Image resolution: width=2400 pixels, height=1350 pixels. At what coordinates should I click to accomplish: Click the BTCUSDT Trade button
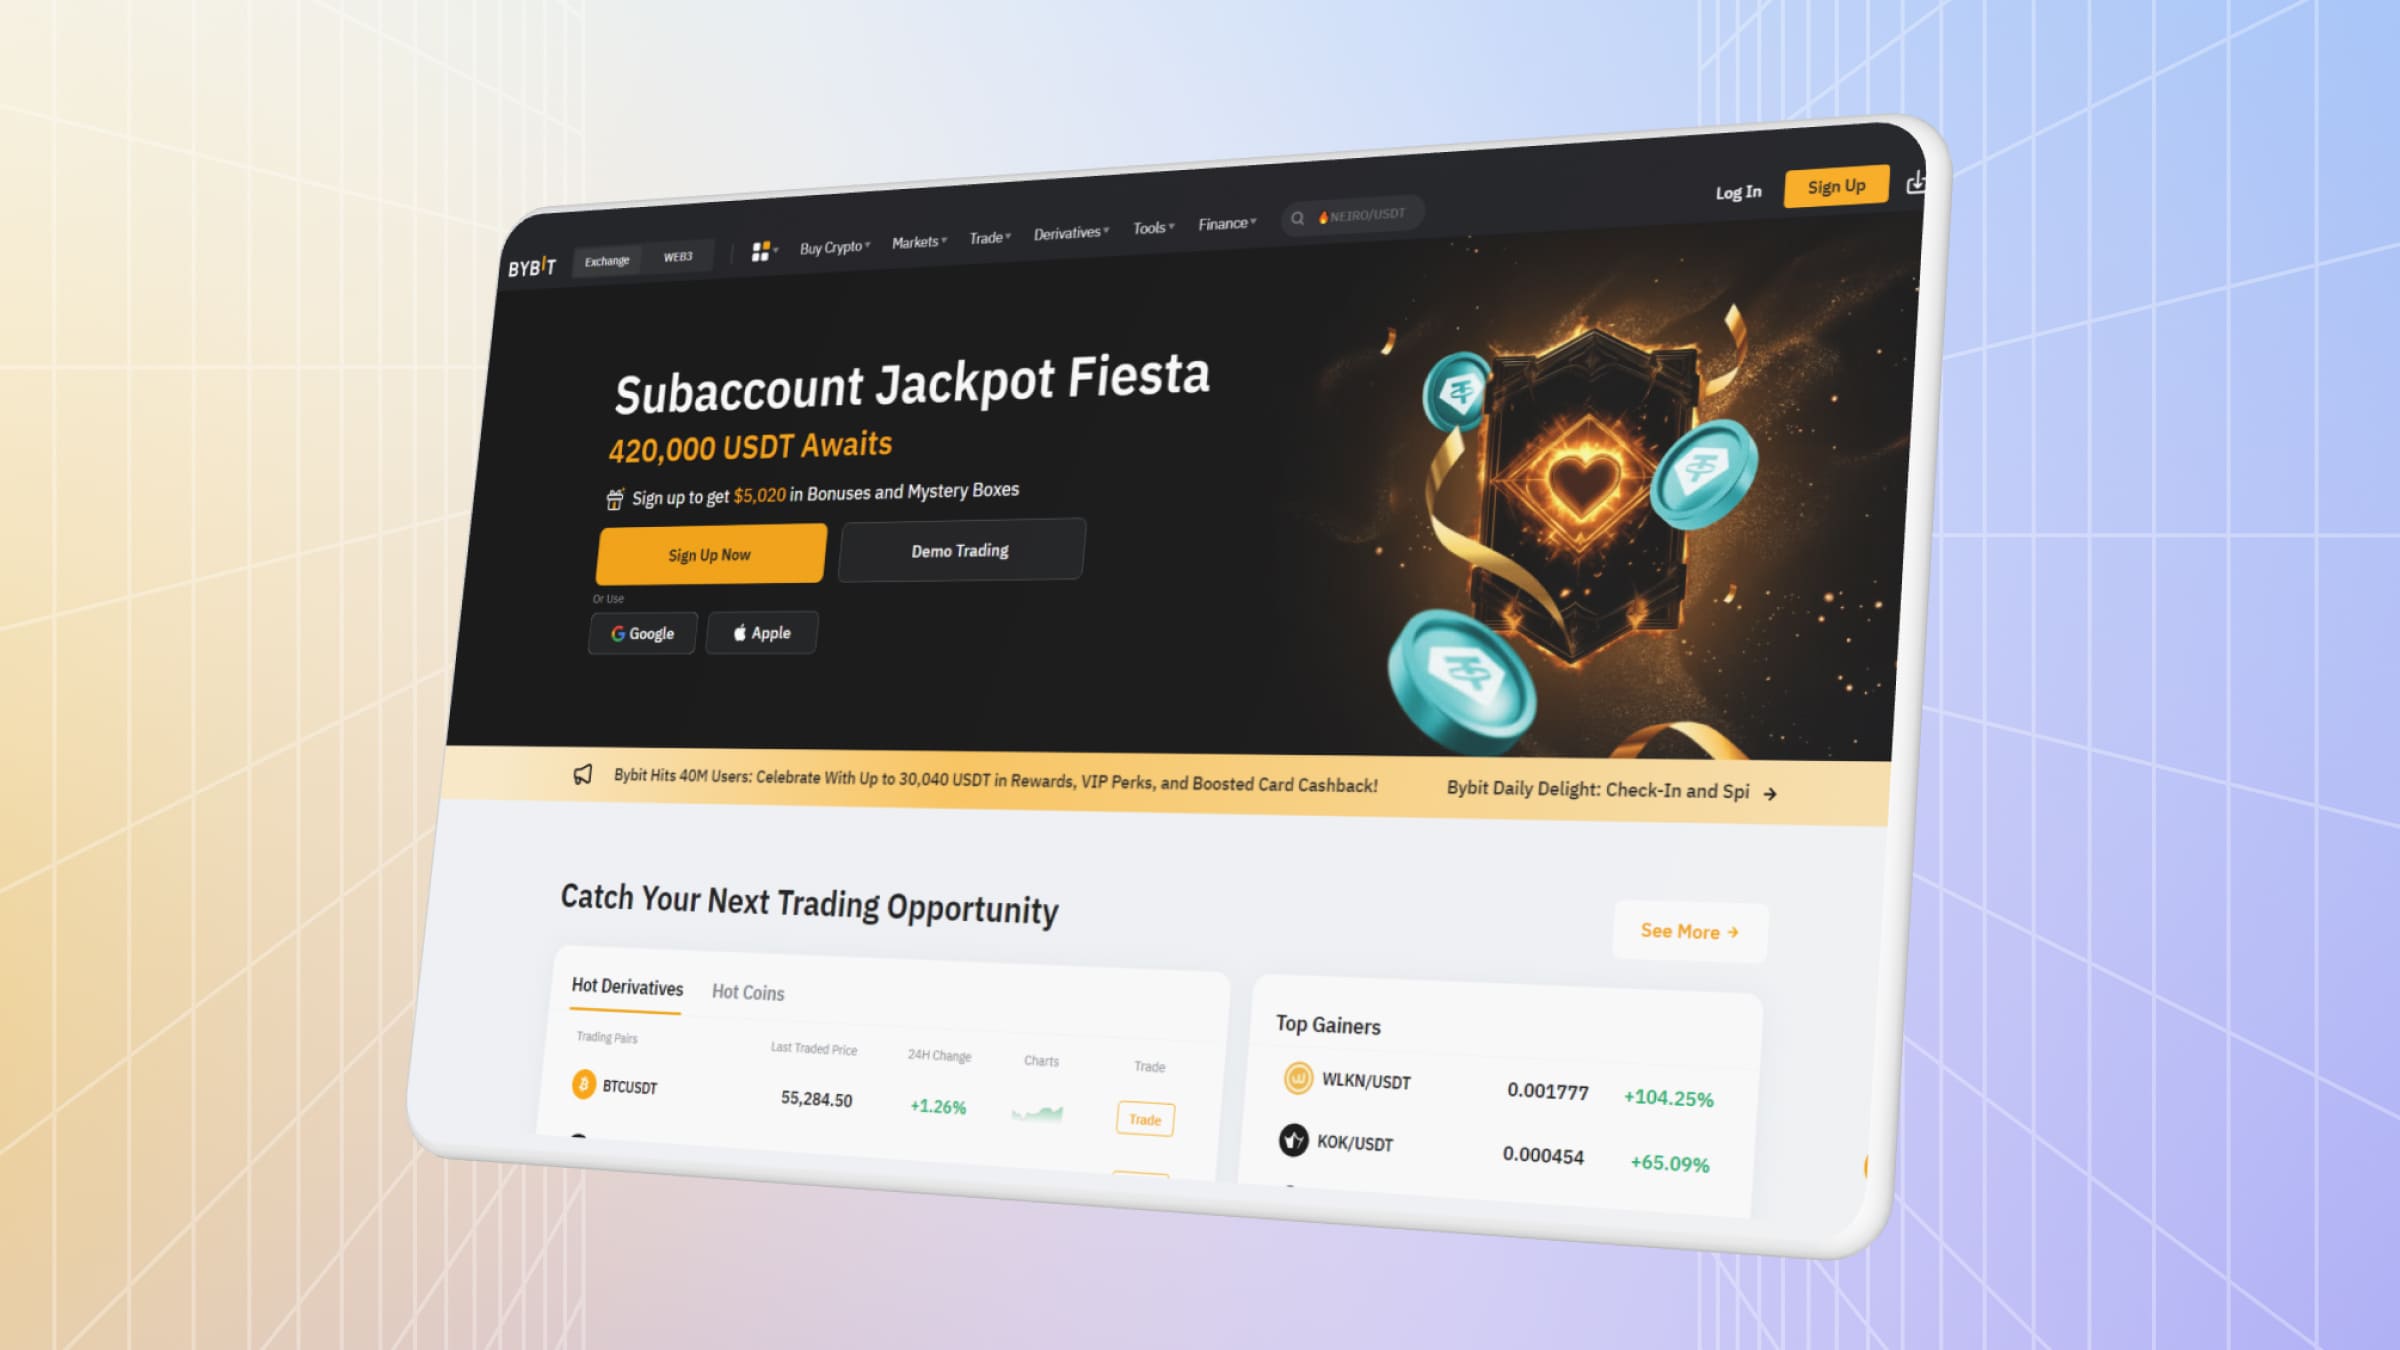pos(1144,1119)
